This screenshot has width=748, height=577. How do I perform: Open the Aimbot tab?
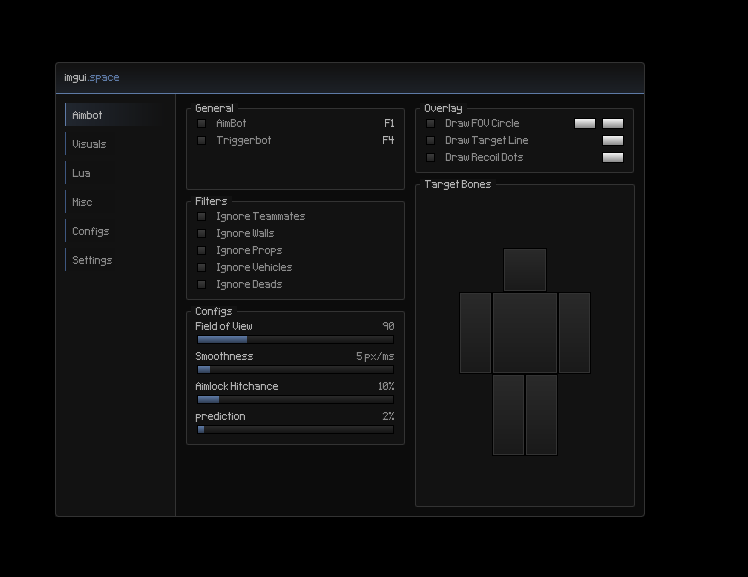pyautogui.click(x=113, y=115)
